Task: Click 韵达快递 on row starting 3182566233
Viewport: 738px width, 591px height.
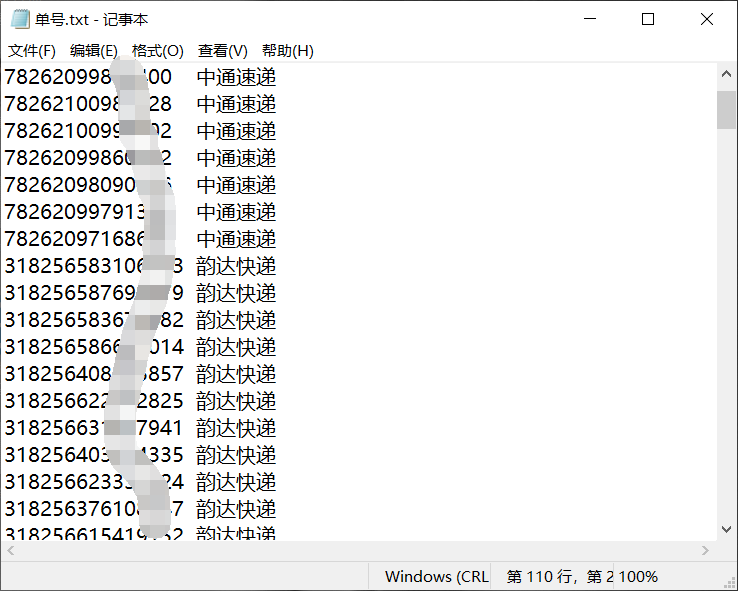Action: [x=236, y=483]
